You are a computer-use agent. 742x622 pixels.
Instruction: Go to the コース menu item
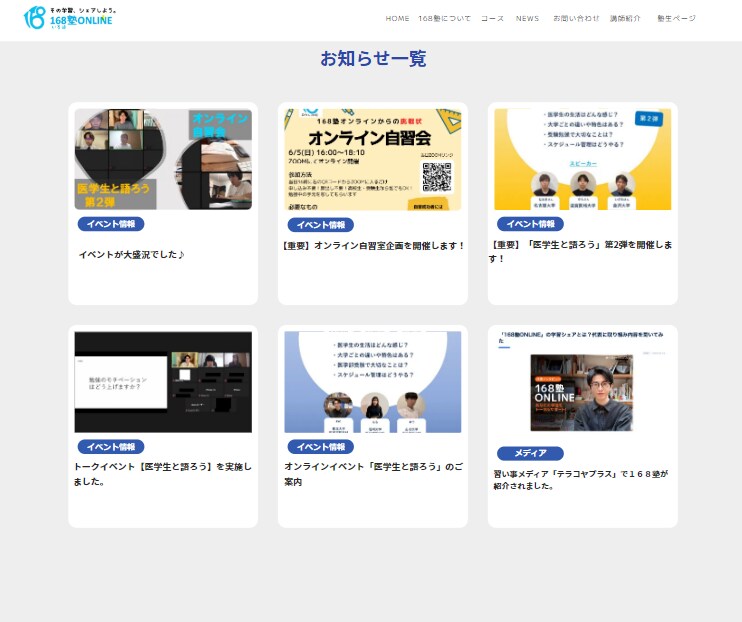coord(492,18)
